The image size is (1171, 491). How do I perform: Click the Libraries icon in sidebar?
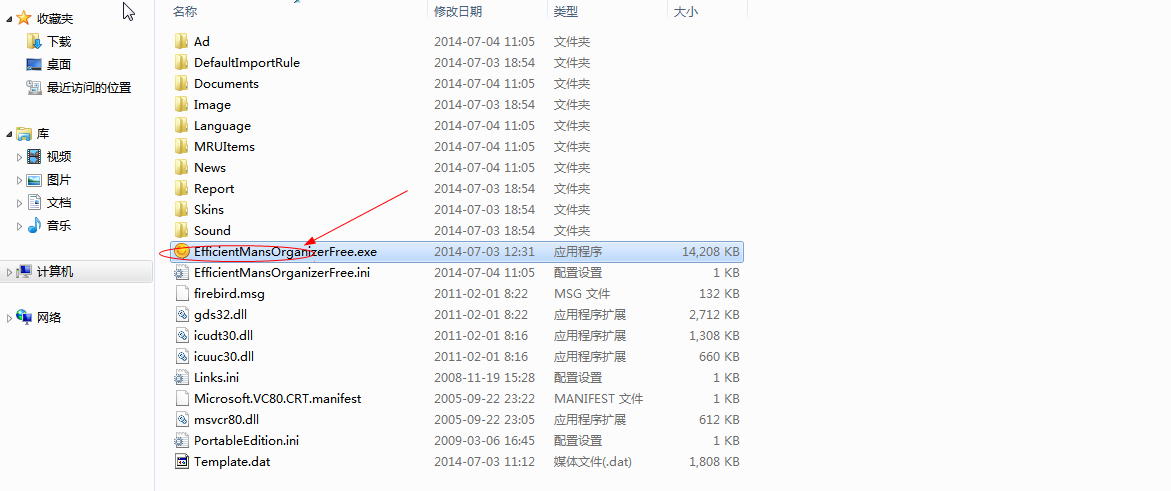point(24,134)
